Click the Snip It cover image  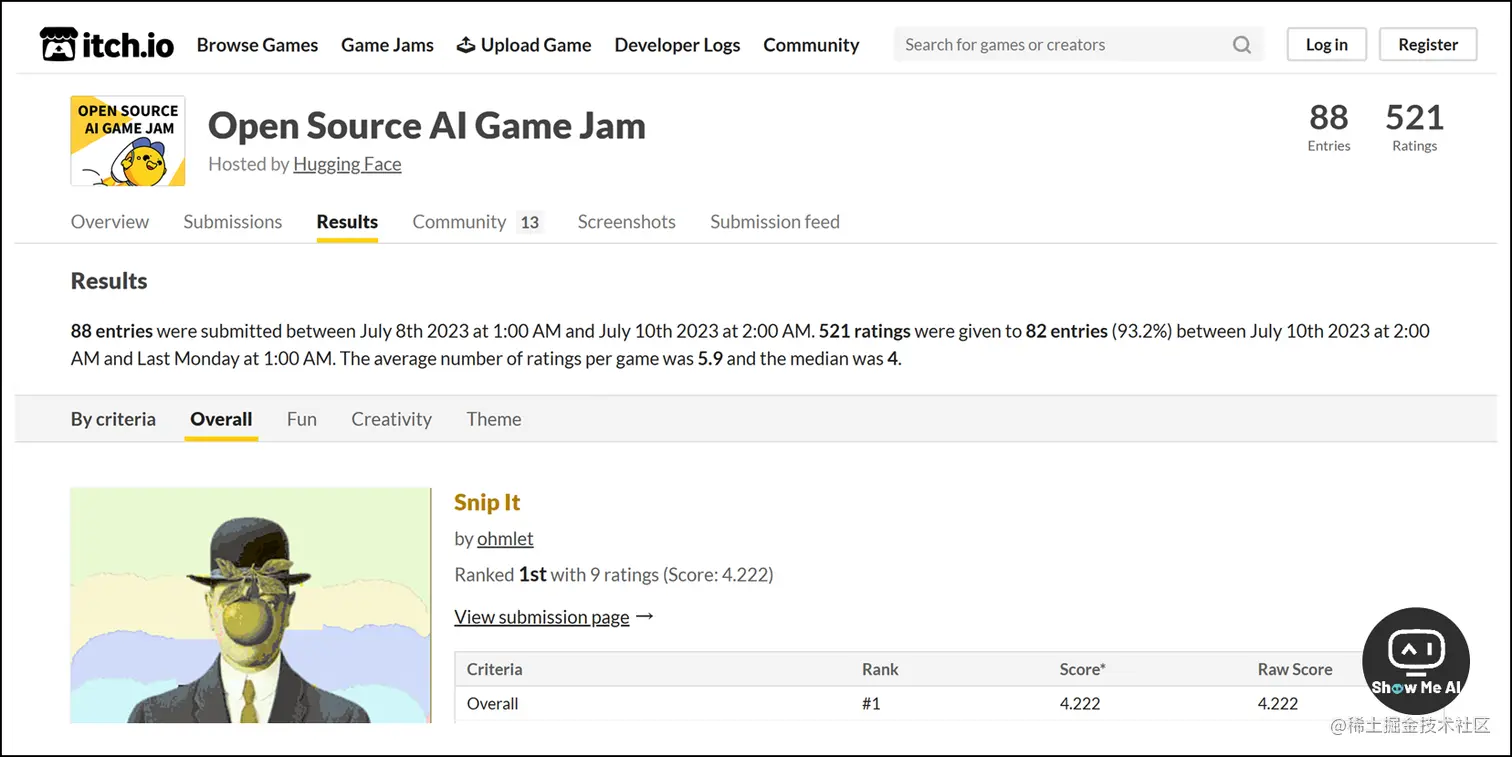pos(250,606)
